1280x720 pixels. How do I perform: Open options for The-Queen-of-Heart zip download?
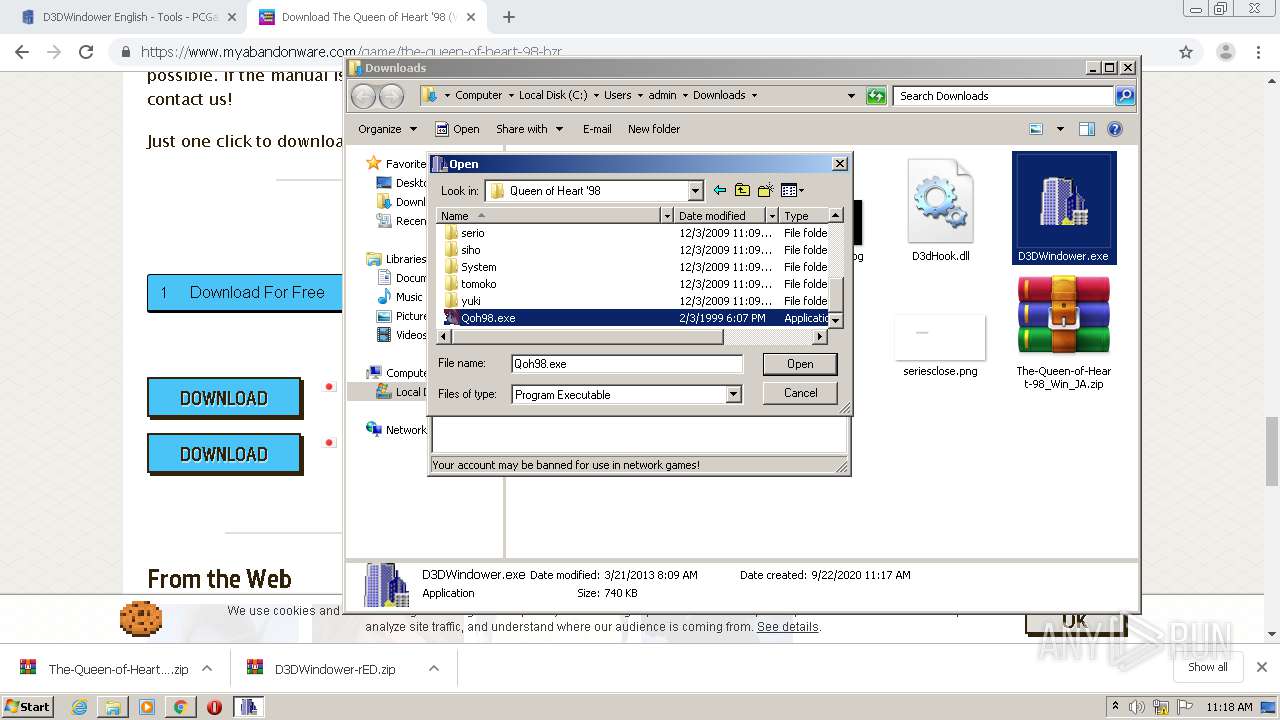point(207,669)
